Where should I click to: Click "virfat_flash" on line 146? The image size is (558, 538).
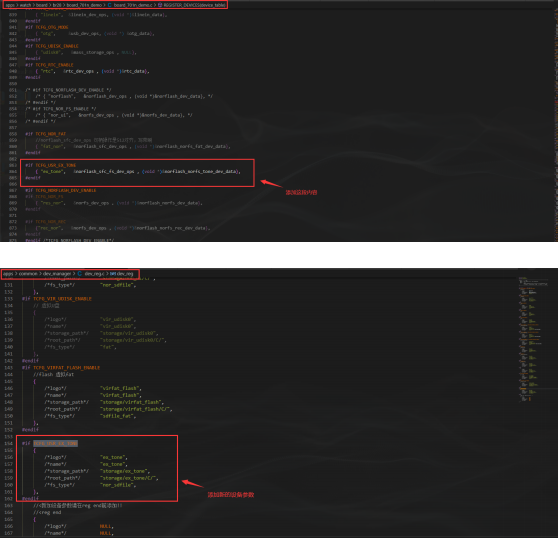click(x=120, y=388)
